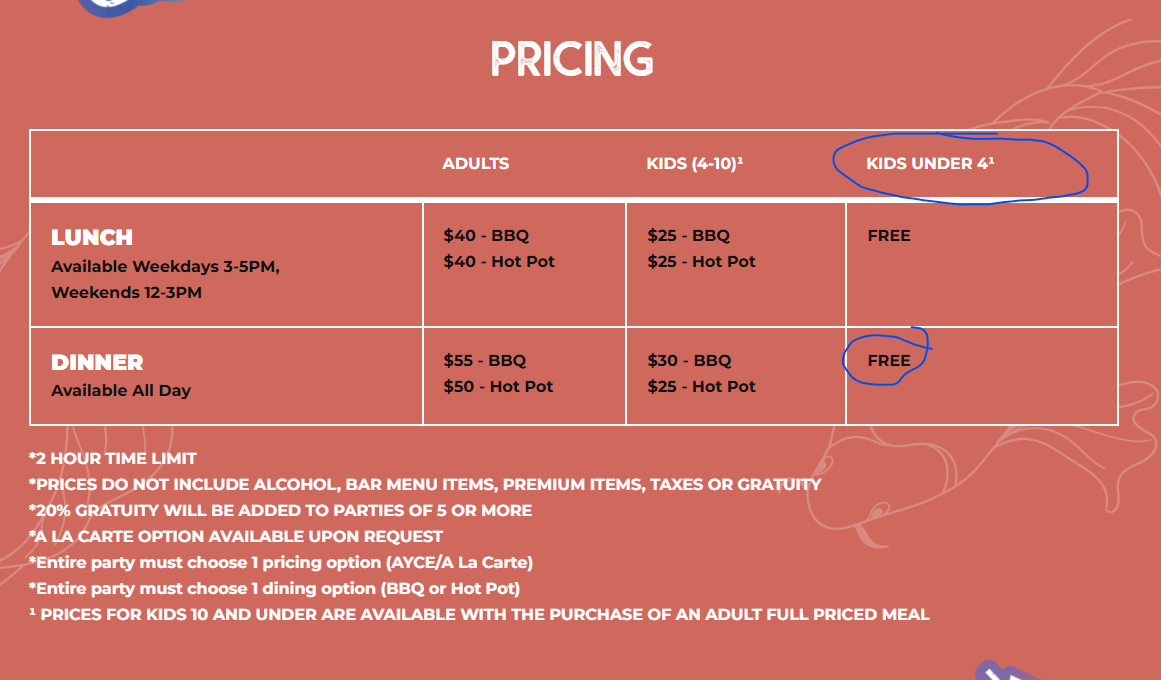This screenshot has width=1161, height=680.
Task: Select the DINNER row title
Action: click(97, 363)
